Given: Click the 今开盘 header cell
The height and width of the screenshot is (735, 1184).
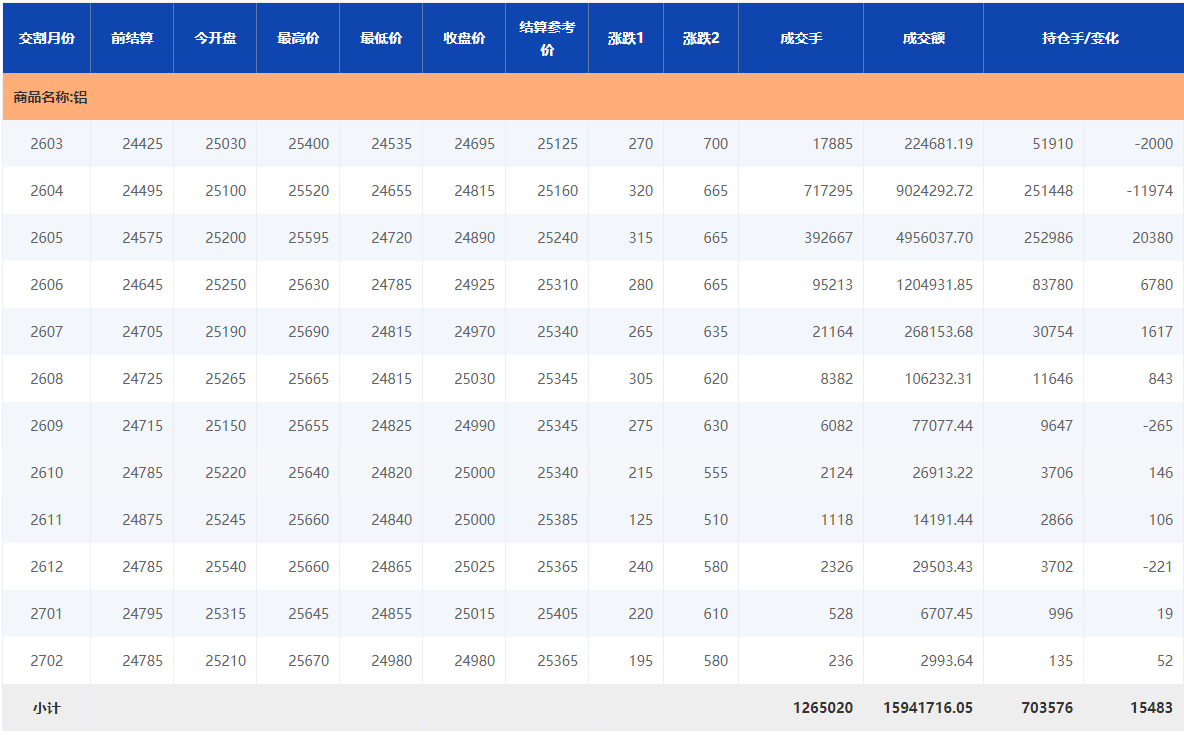Looking at the screenshot, I should [x=215, y=38].
